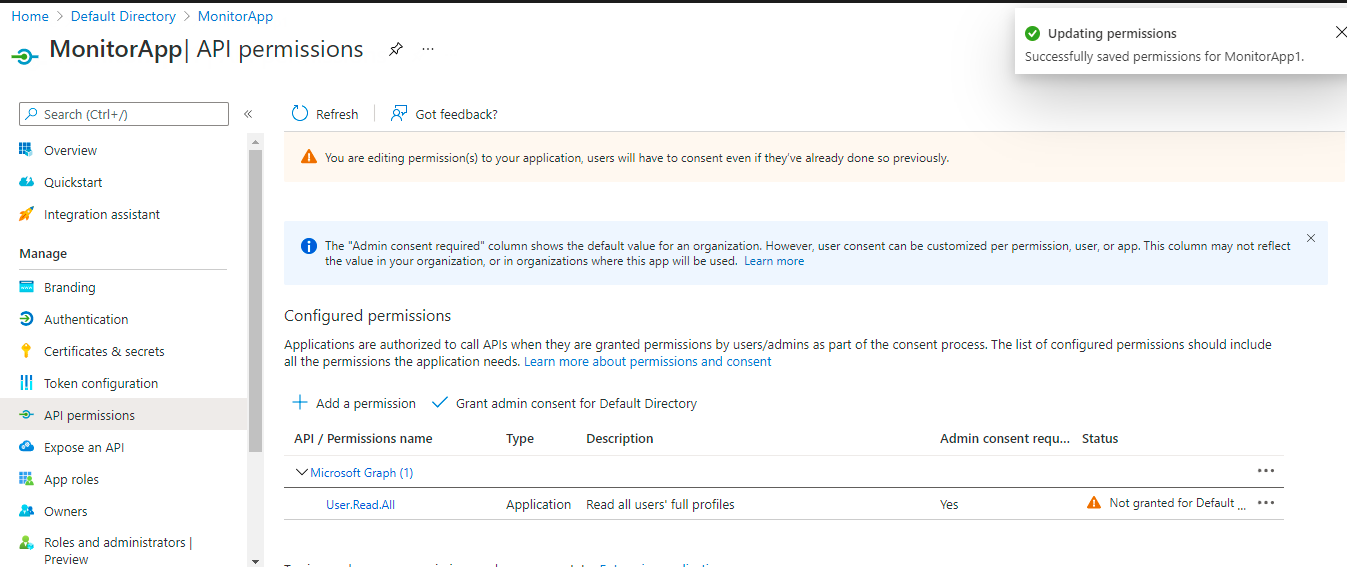Viewport: 1347px width, 567px height.
Task: Go to Home breadcrumb
Action: [30, 16]
